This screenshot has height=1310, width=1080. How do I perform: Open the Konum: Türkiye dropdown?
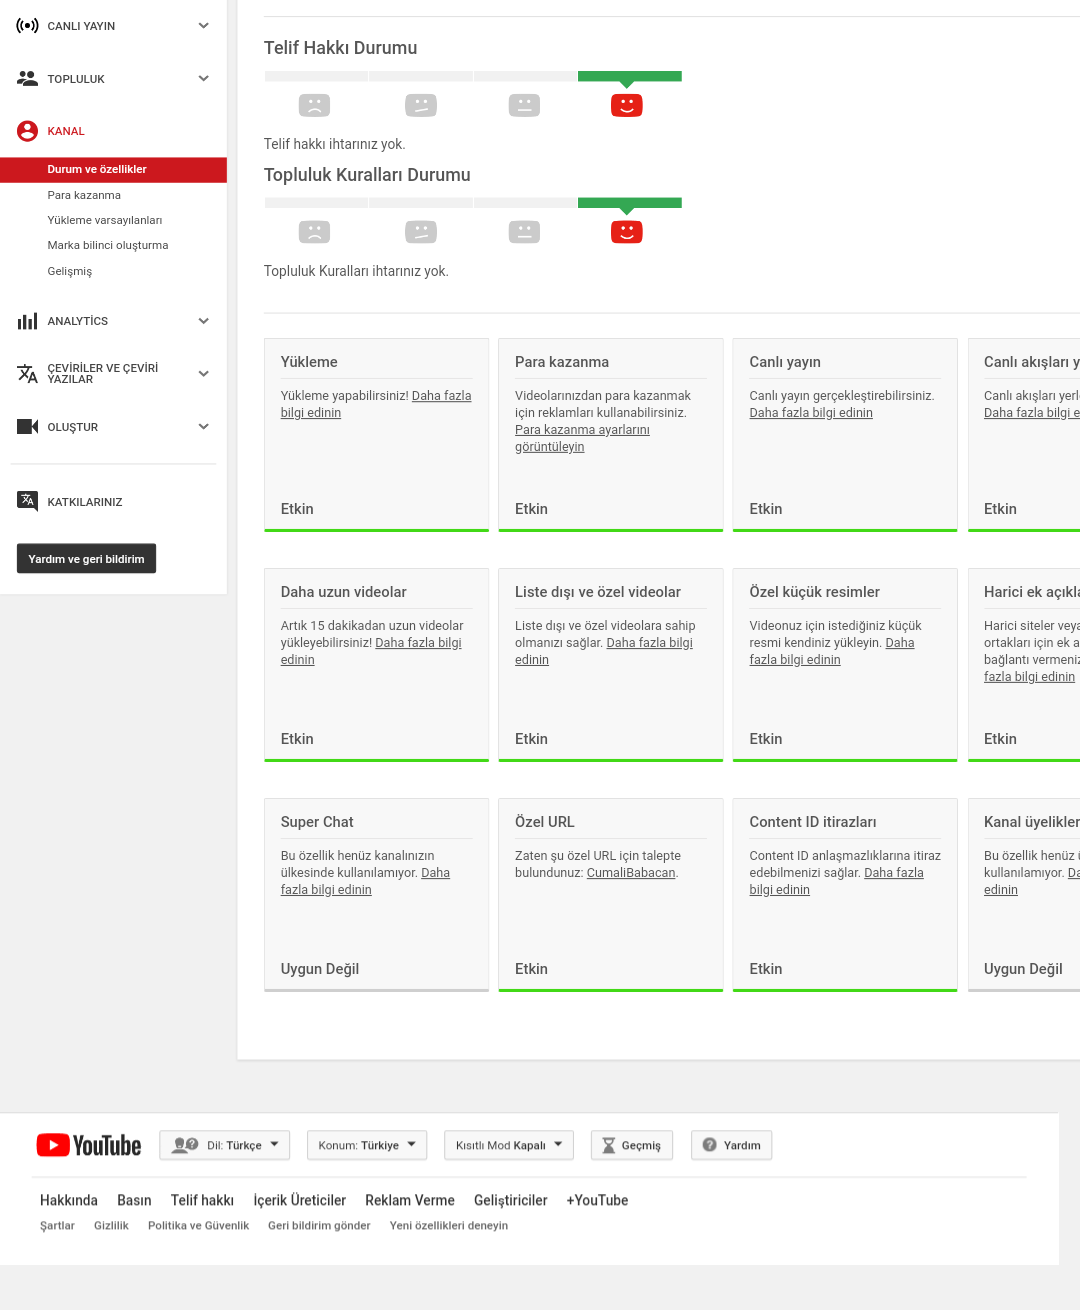point(367,1145)
